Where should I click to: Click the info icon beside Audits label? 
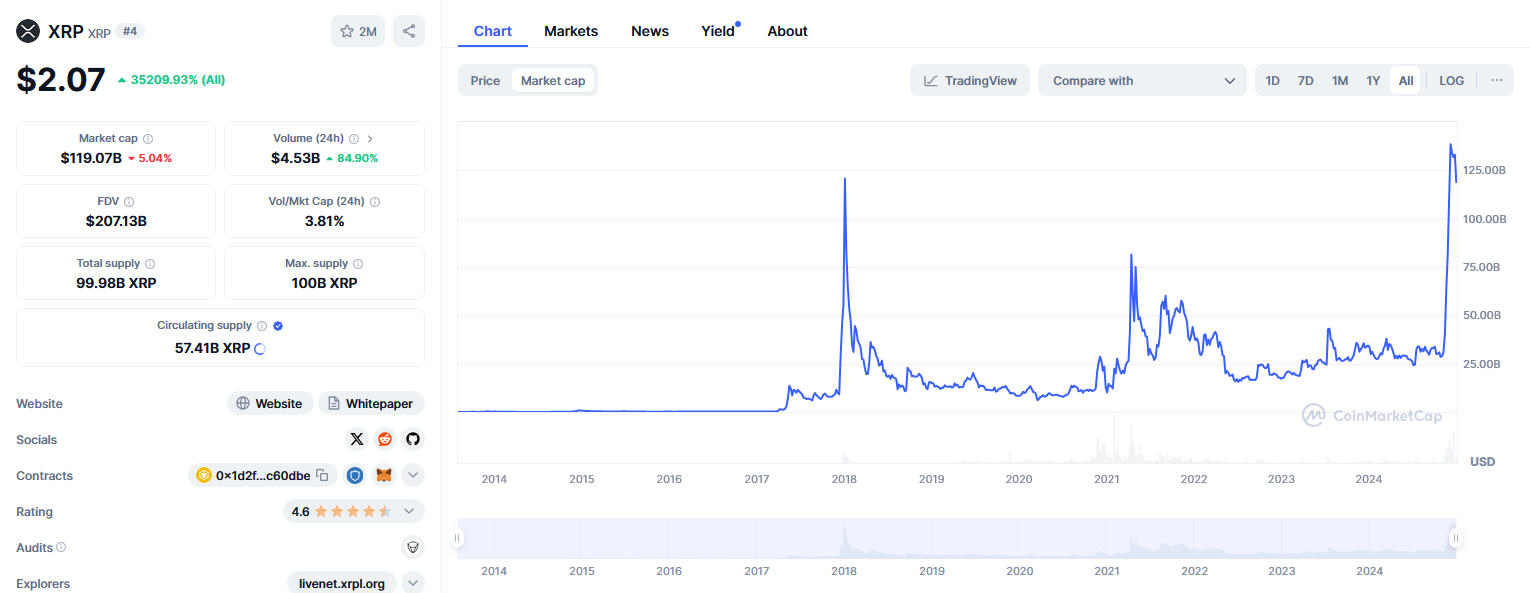pyautogui.click(x=61, y=547)
